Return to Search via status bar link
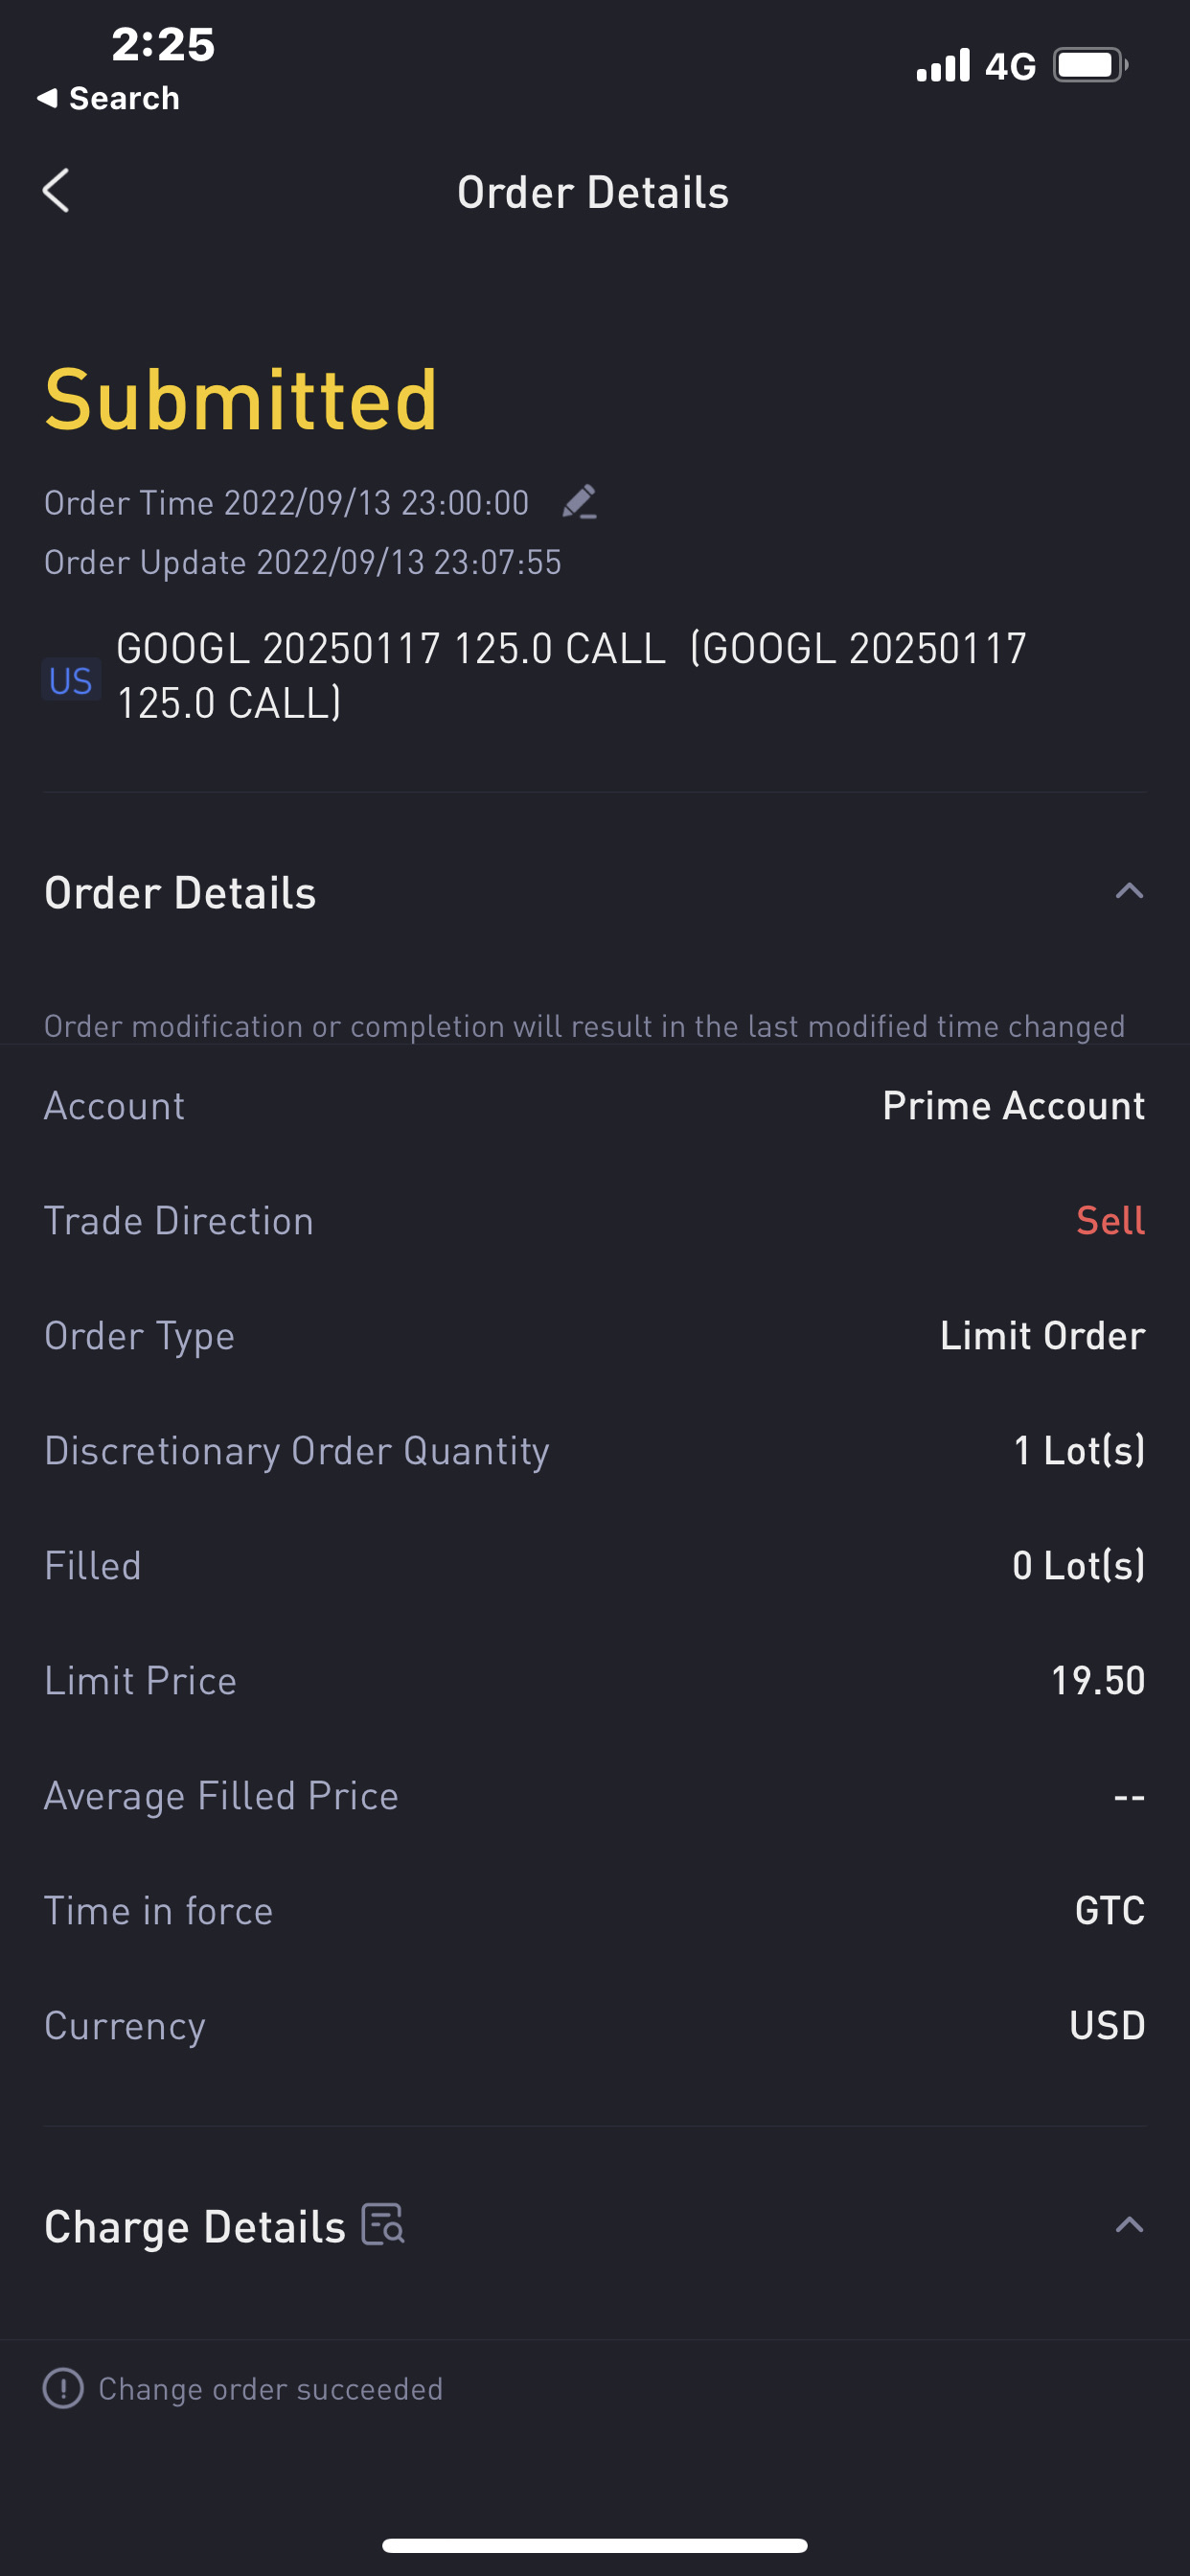The height and width of the screenshot is (2576, 1190). [x=108, y=98]
